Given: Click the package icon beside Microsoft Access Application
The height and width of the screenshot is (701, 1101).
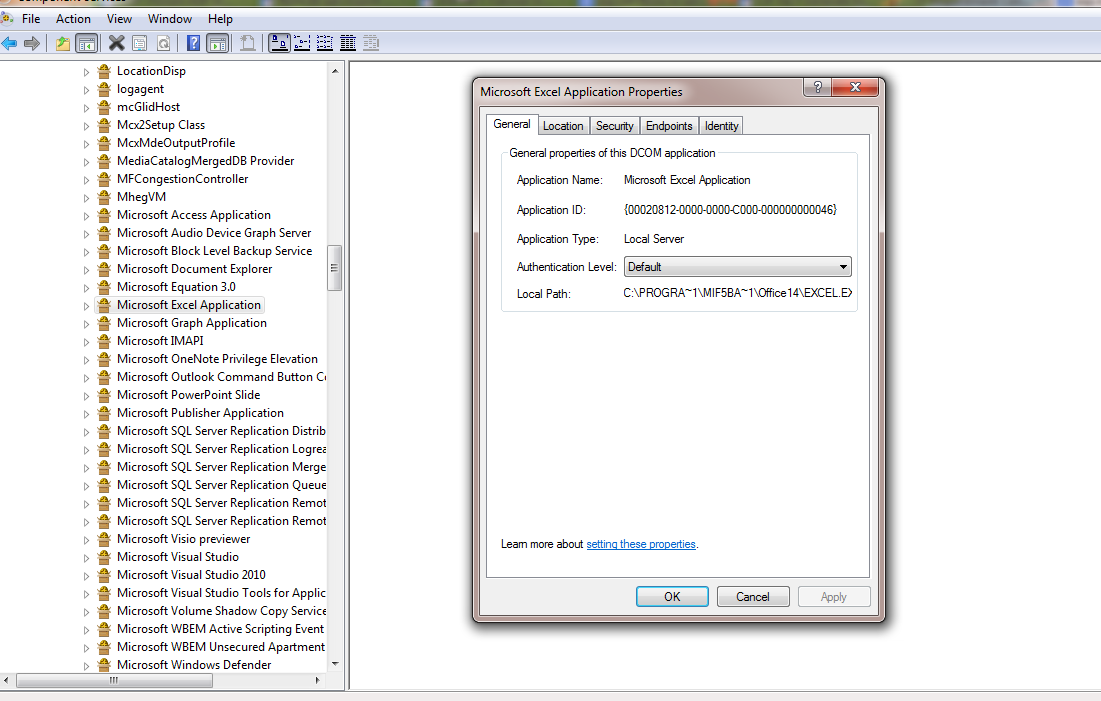Looking at the screenshot, I should [x=105, y=215].
